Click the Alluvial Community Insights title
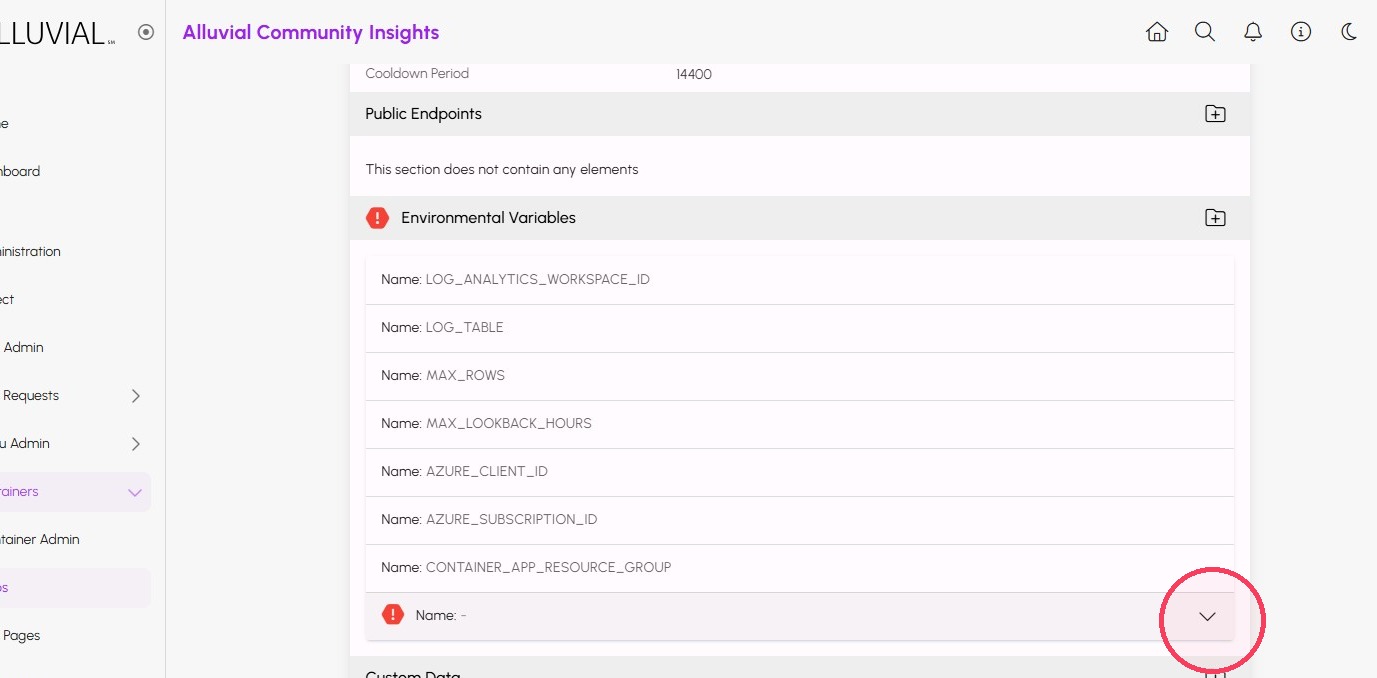Image resolution: width=1377 pixels, height=678 pixels. (311, 32)
